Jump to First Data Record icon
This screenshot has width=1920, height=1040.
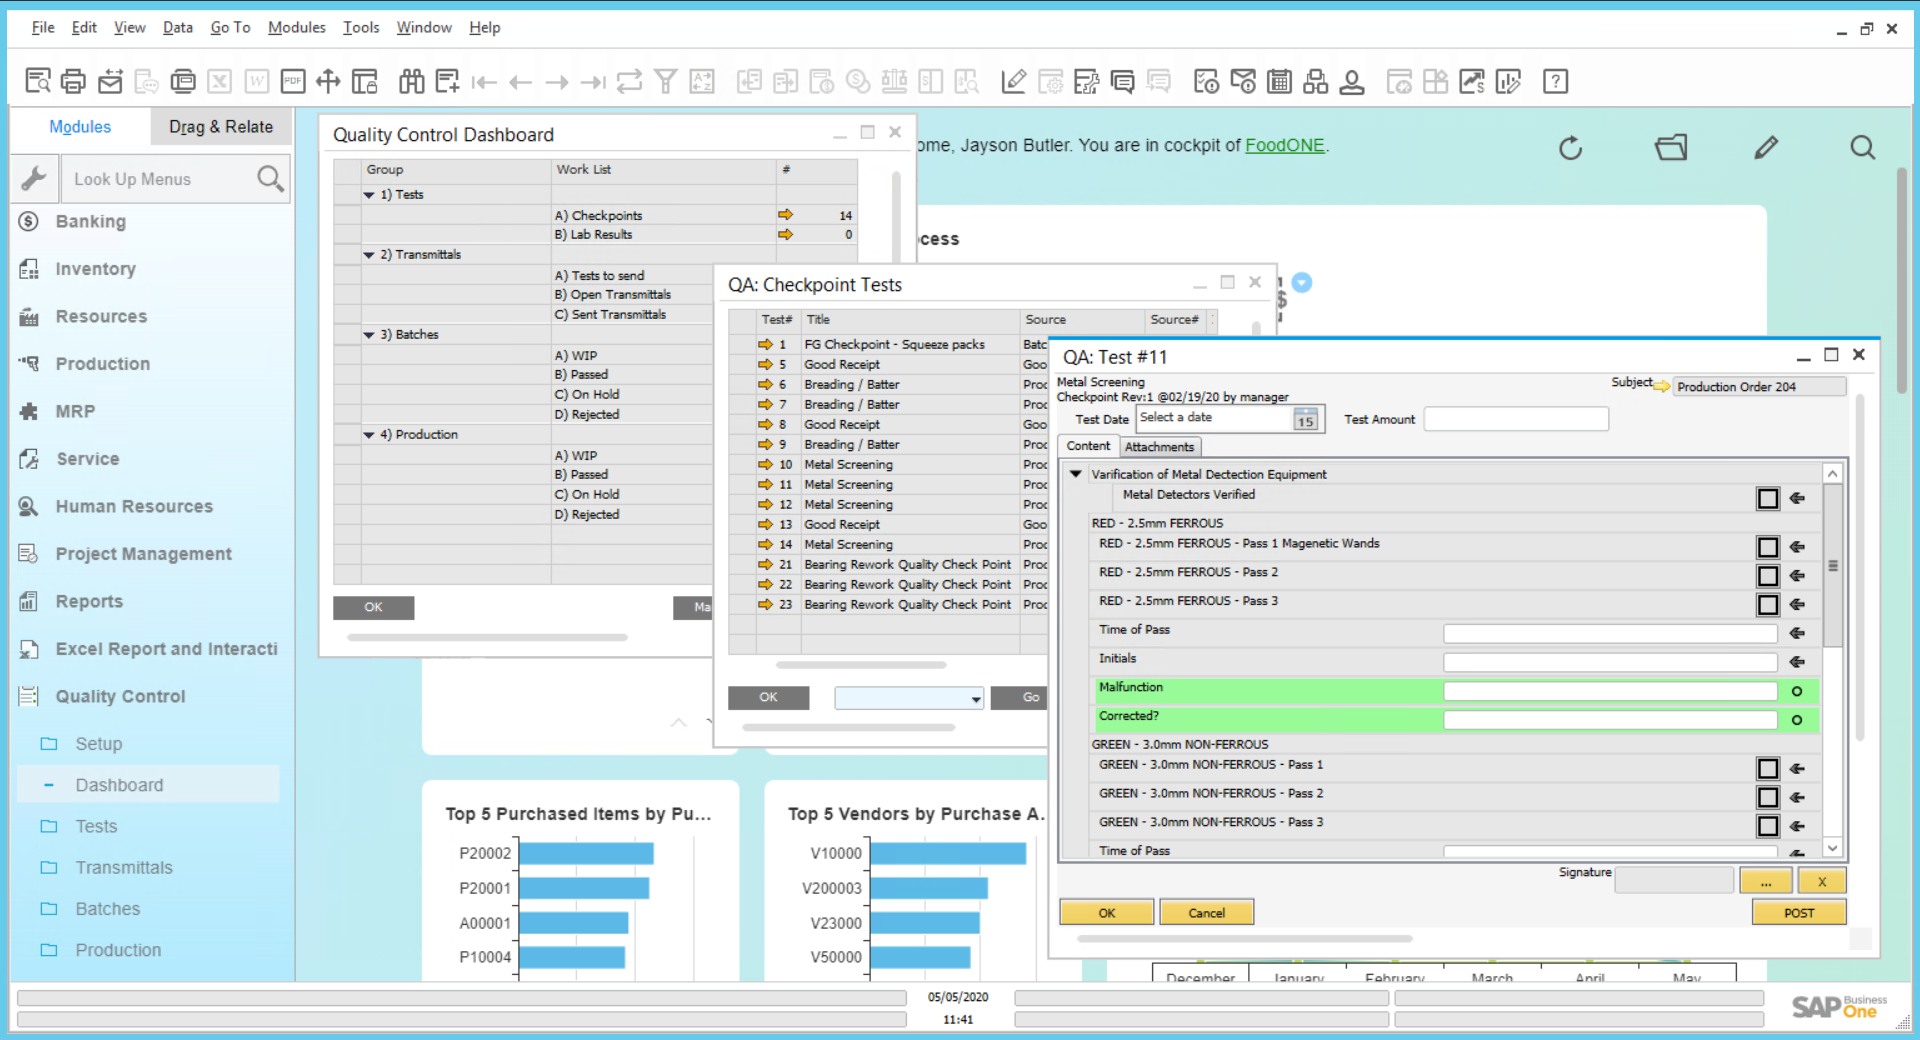[x=484, y=82]
